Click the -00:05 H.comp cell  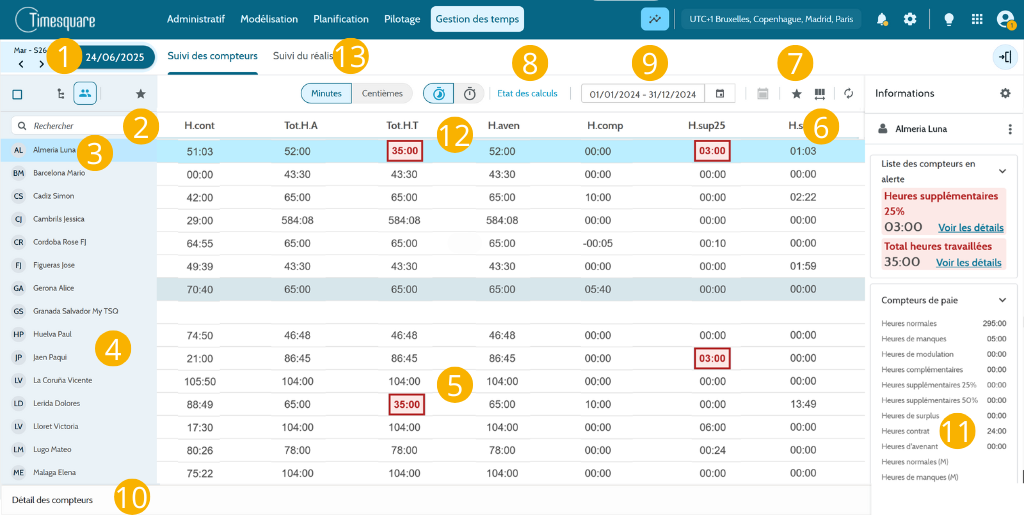(x=598, y=243)
